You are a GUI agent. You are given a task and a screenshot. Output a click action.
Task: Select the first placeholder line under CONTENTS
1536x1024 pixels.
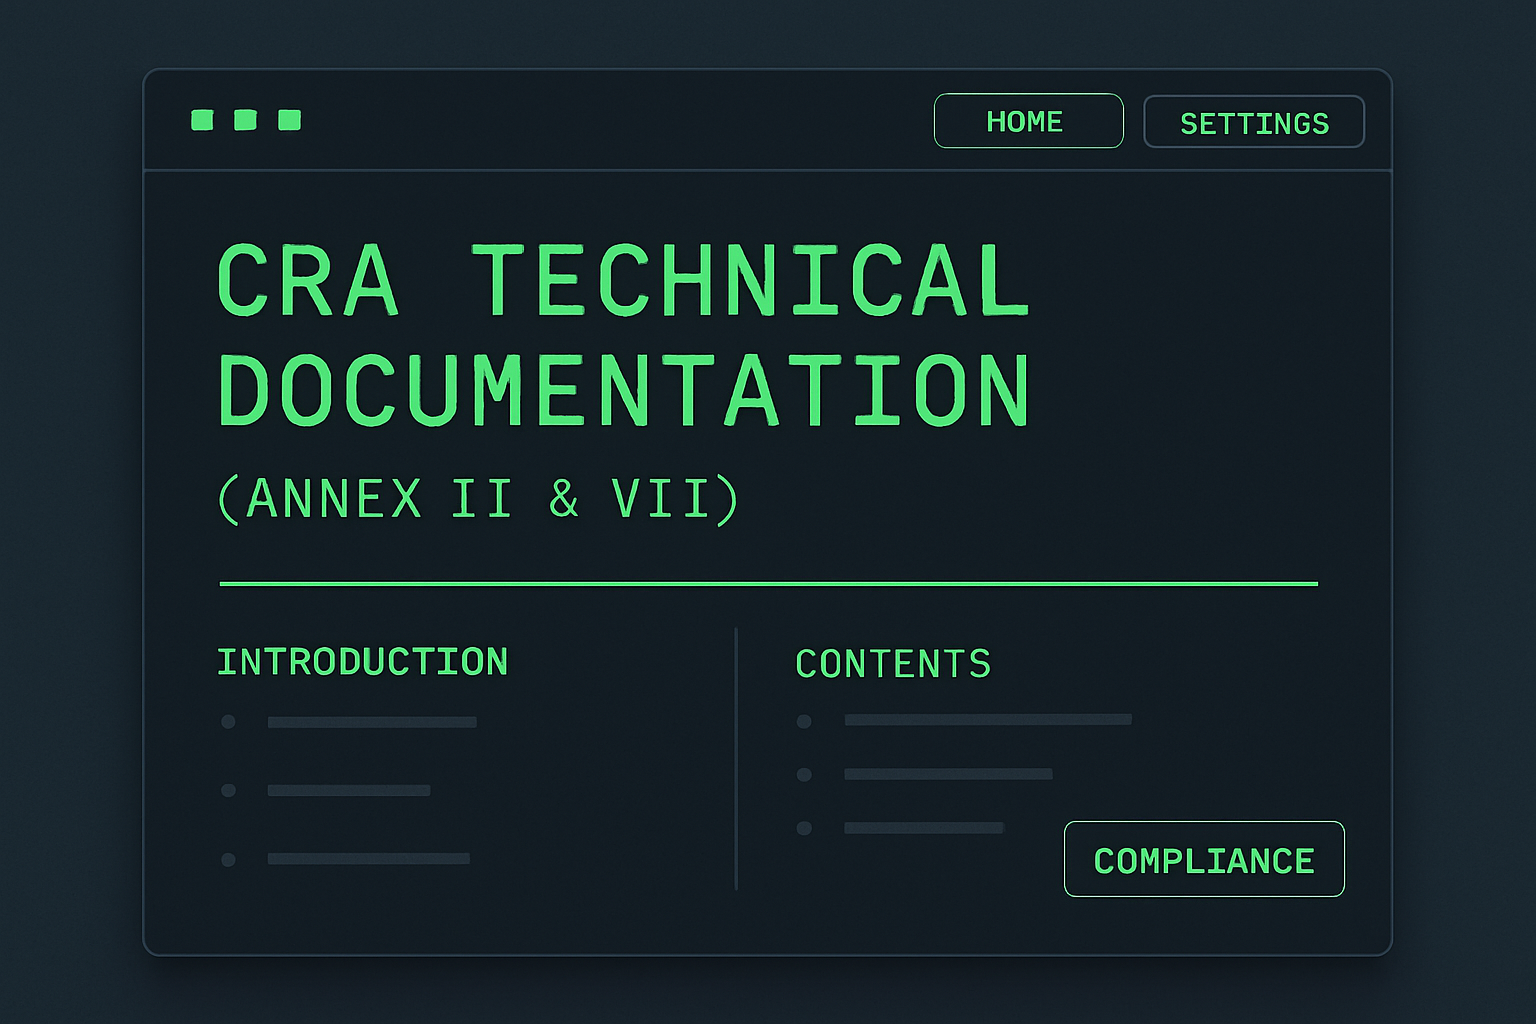(x=986, y=719)
